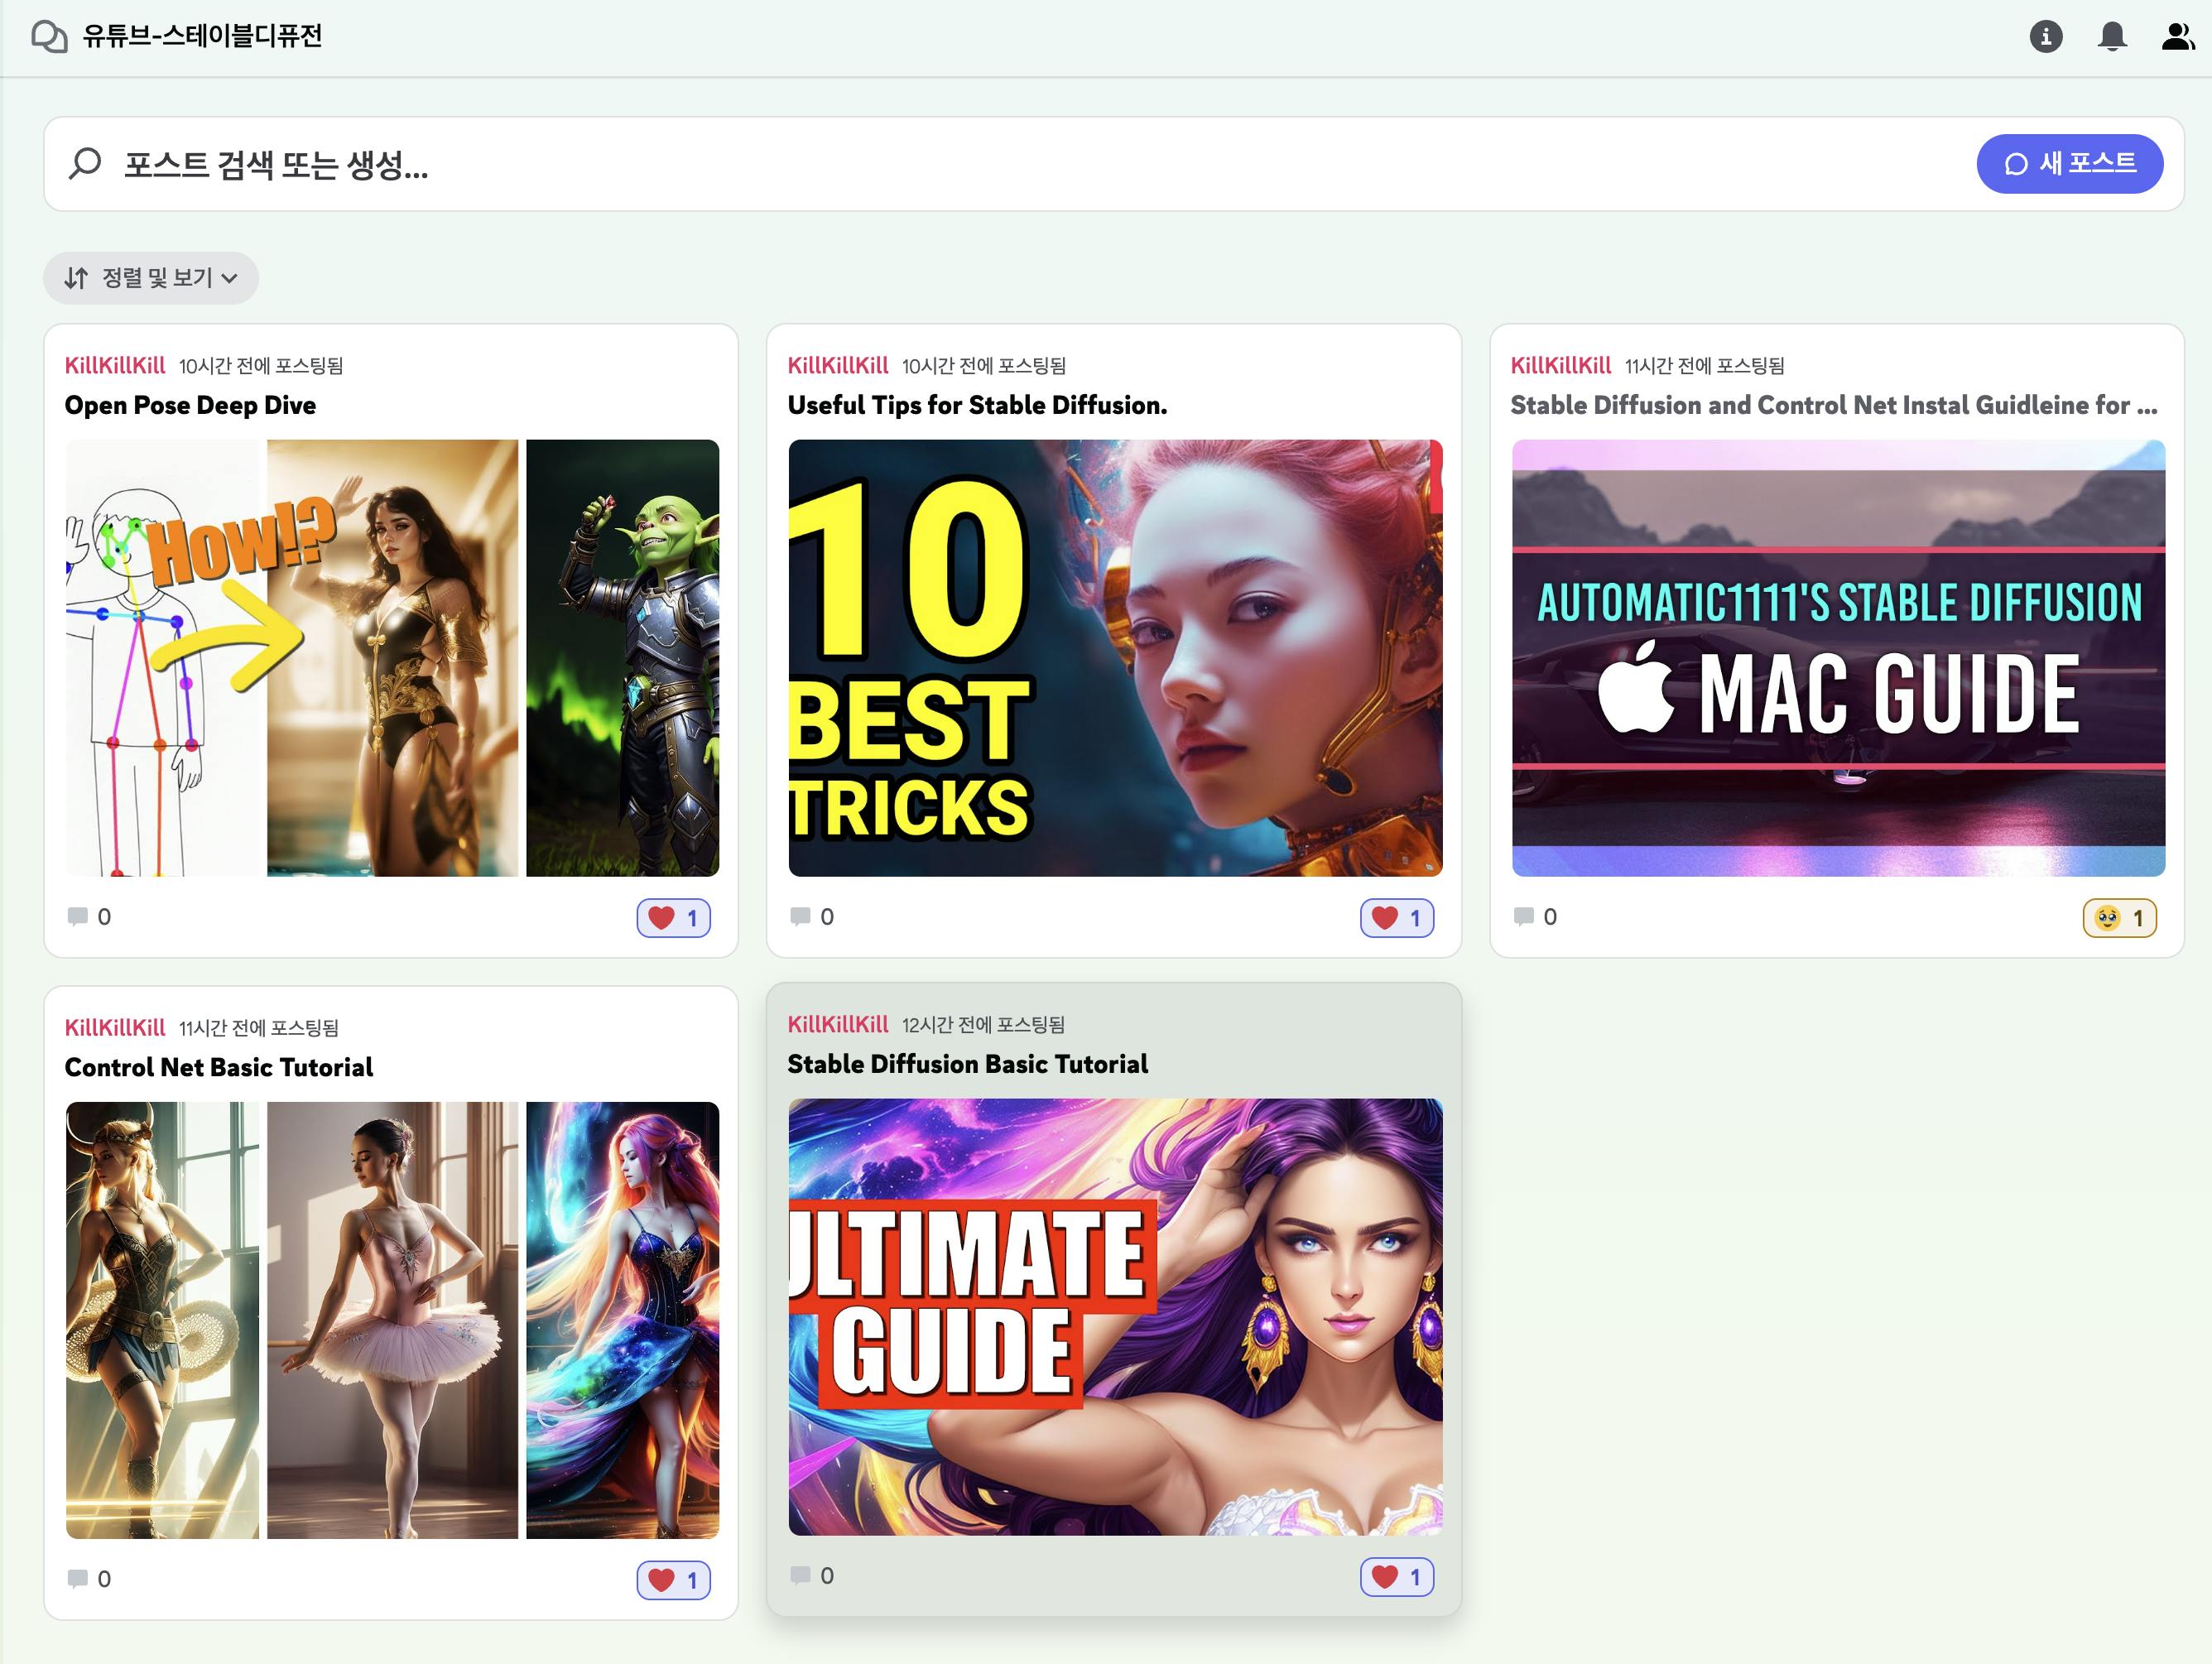
Task: Toggle heart reaction on Stable Diffusion Basic Tutorial
Action: pos(1397,1577)
